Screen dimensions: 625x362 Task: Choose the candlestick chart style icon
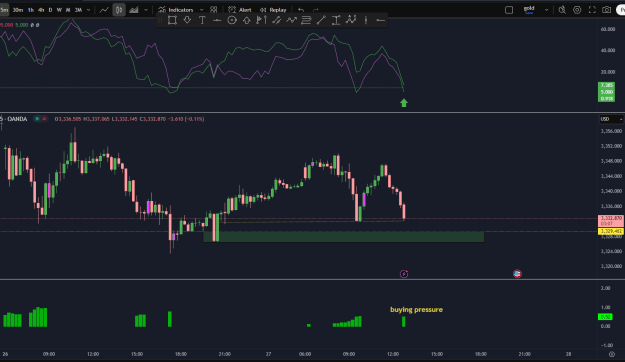[x=119, y=10]
